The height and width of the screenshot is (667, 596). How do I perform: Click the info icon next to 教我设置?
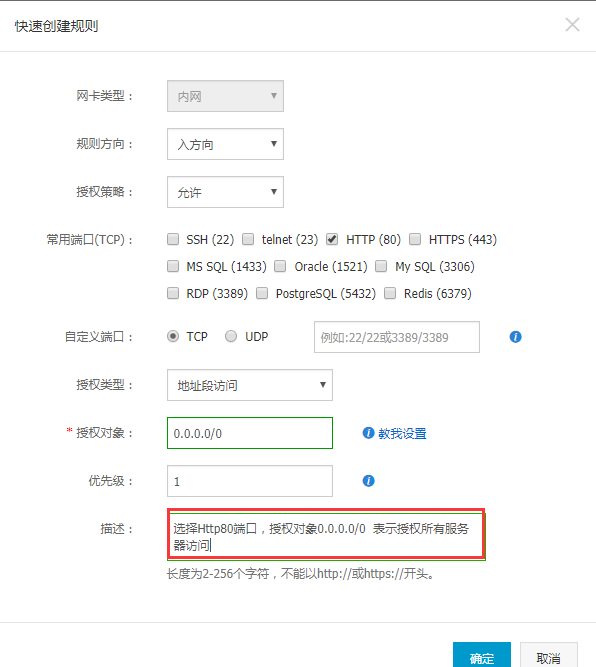click(x=368, y=433)
